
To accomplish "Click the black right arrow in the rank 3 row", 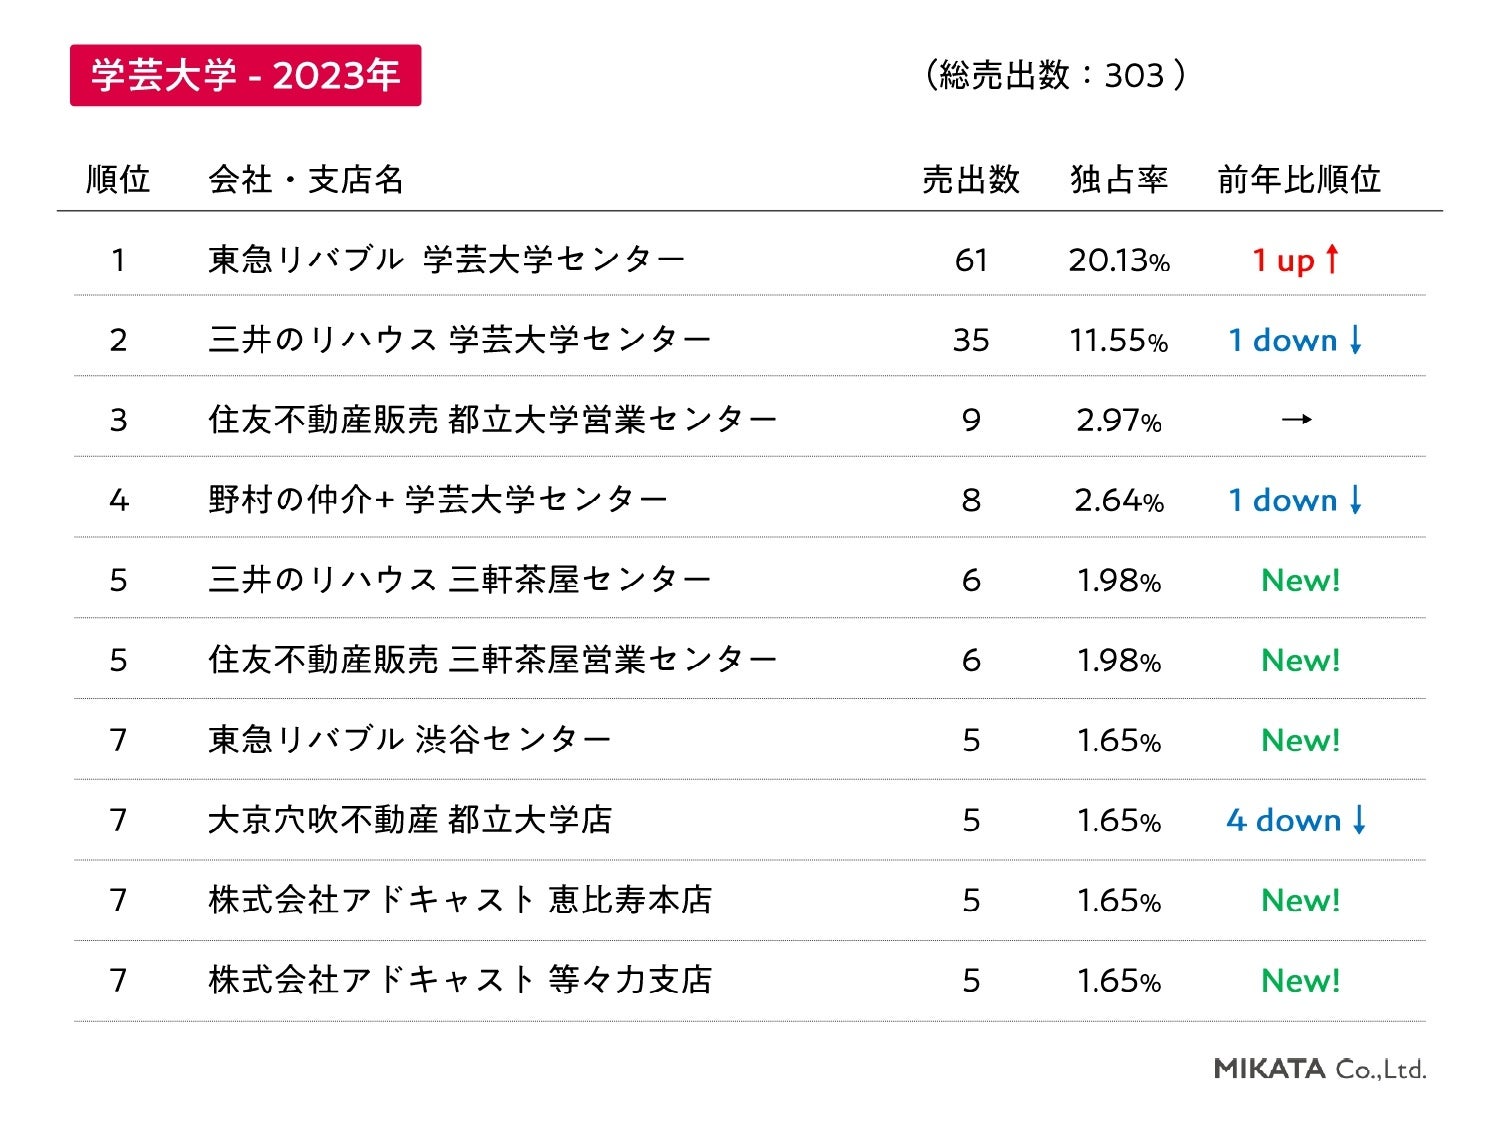I will click(1297, 420).
